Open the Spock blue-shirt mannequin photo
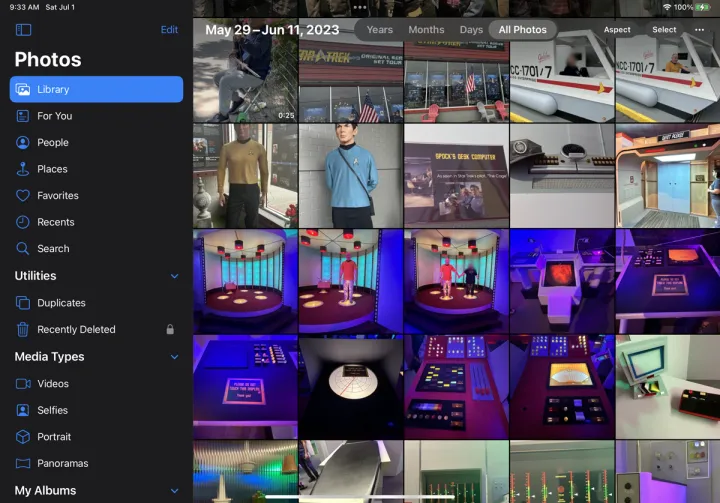The image size is (720, 503). pyautogui.click(x=350, y=176)
